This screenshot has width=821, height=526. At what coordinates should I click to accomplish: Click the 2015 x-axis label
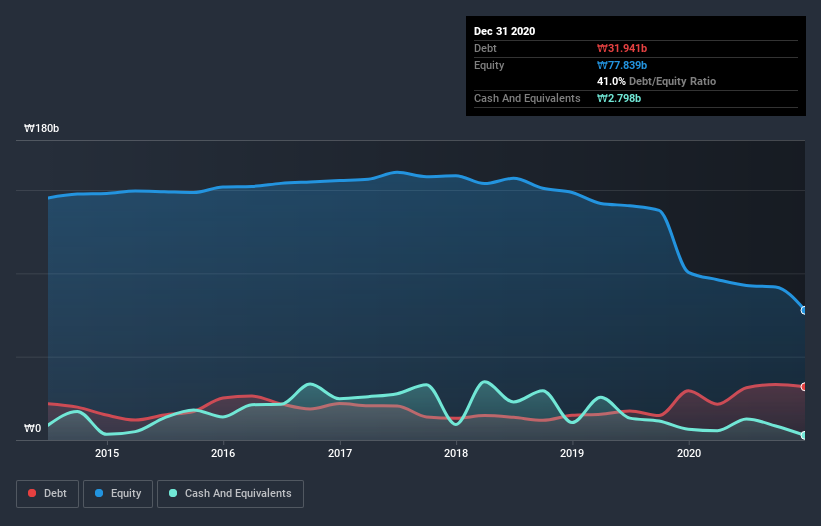pyautogui.click(x=107, y=453)
